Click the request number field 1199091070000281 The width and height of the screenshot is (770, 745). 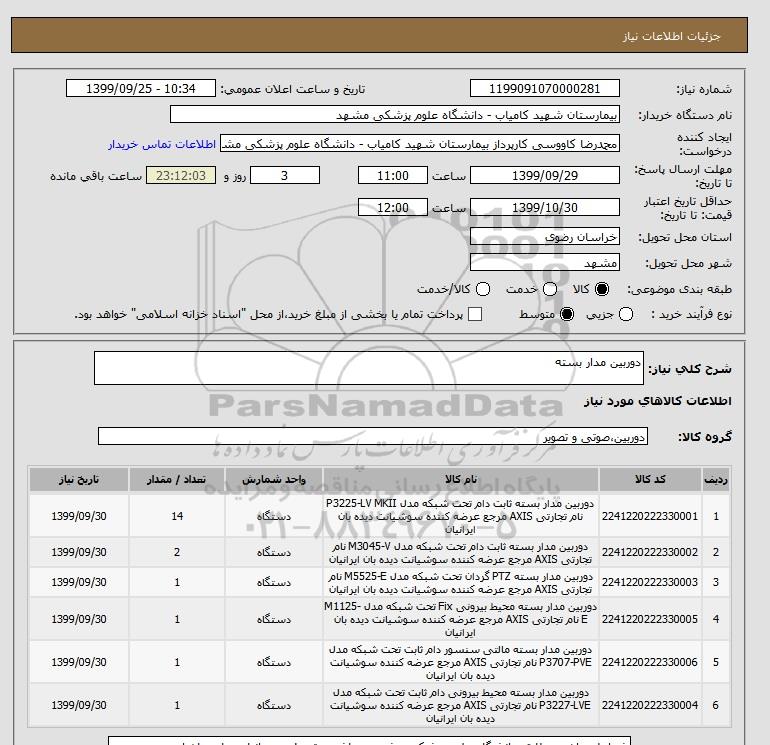tap(545, 88)
